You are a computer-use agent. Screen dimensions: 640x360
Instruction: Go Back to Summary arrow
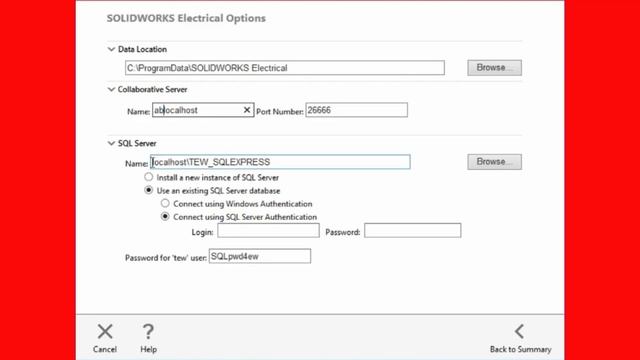click(x=519, y=331)
